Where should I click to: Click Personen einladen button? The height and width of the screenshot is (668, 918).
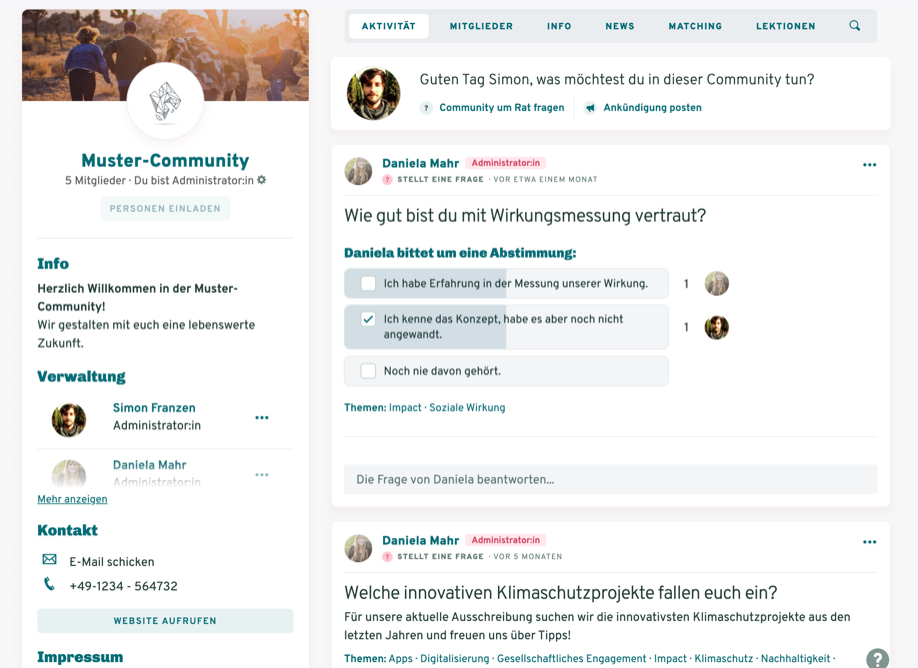(x=165, y=208)
